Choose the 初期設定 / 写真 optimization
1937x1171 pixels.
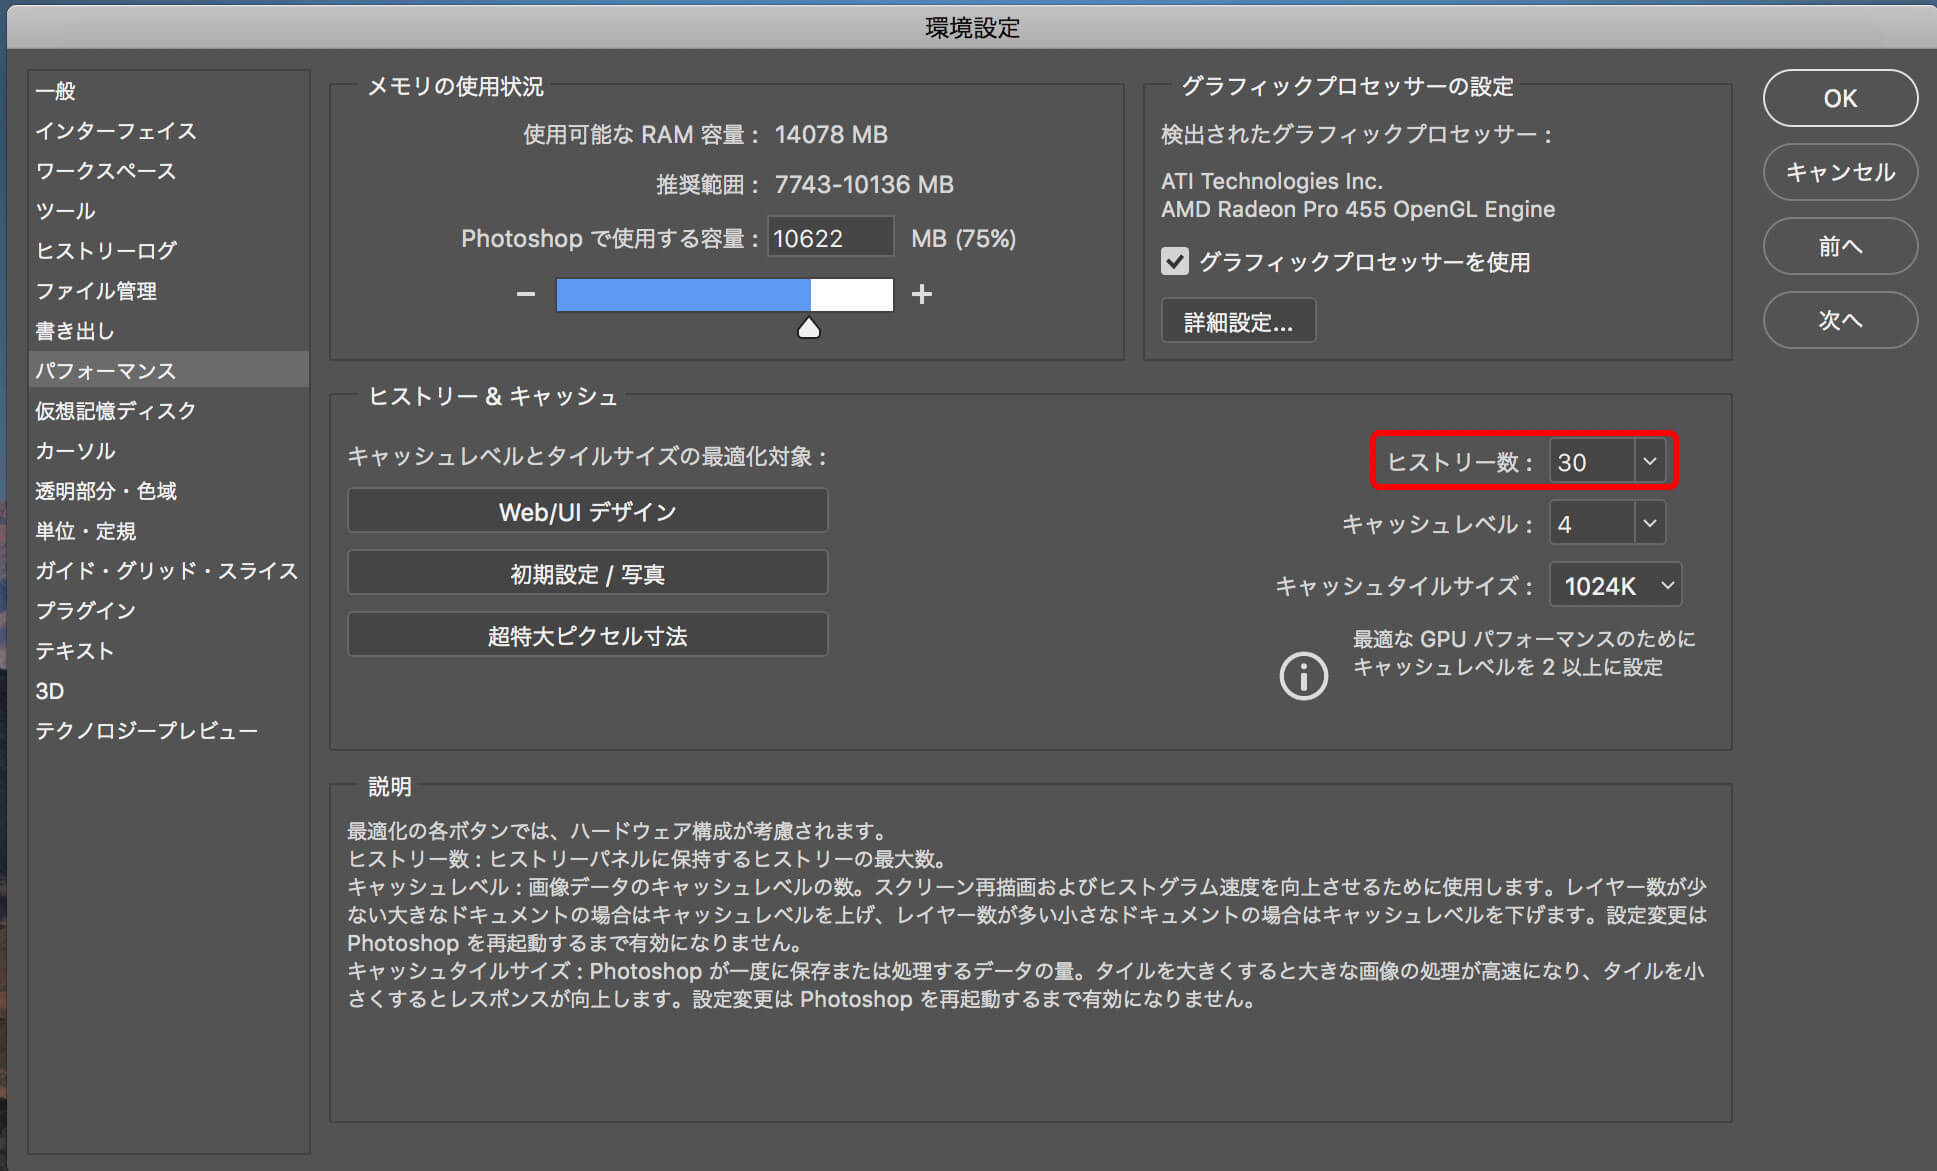(x=587, y=573)
